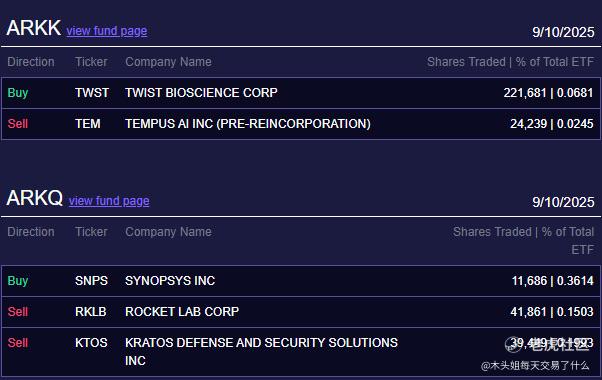Open the ARKQ view fund page link
The width and height of the screenshot is (602, 380).
109,201
